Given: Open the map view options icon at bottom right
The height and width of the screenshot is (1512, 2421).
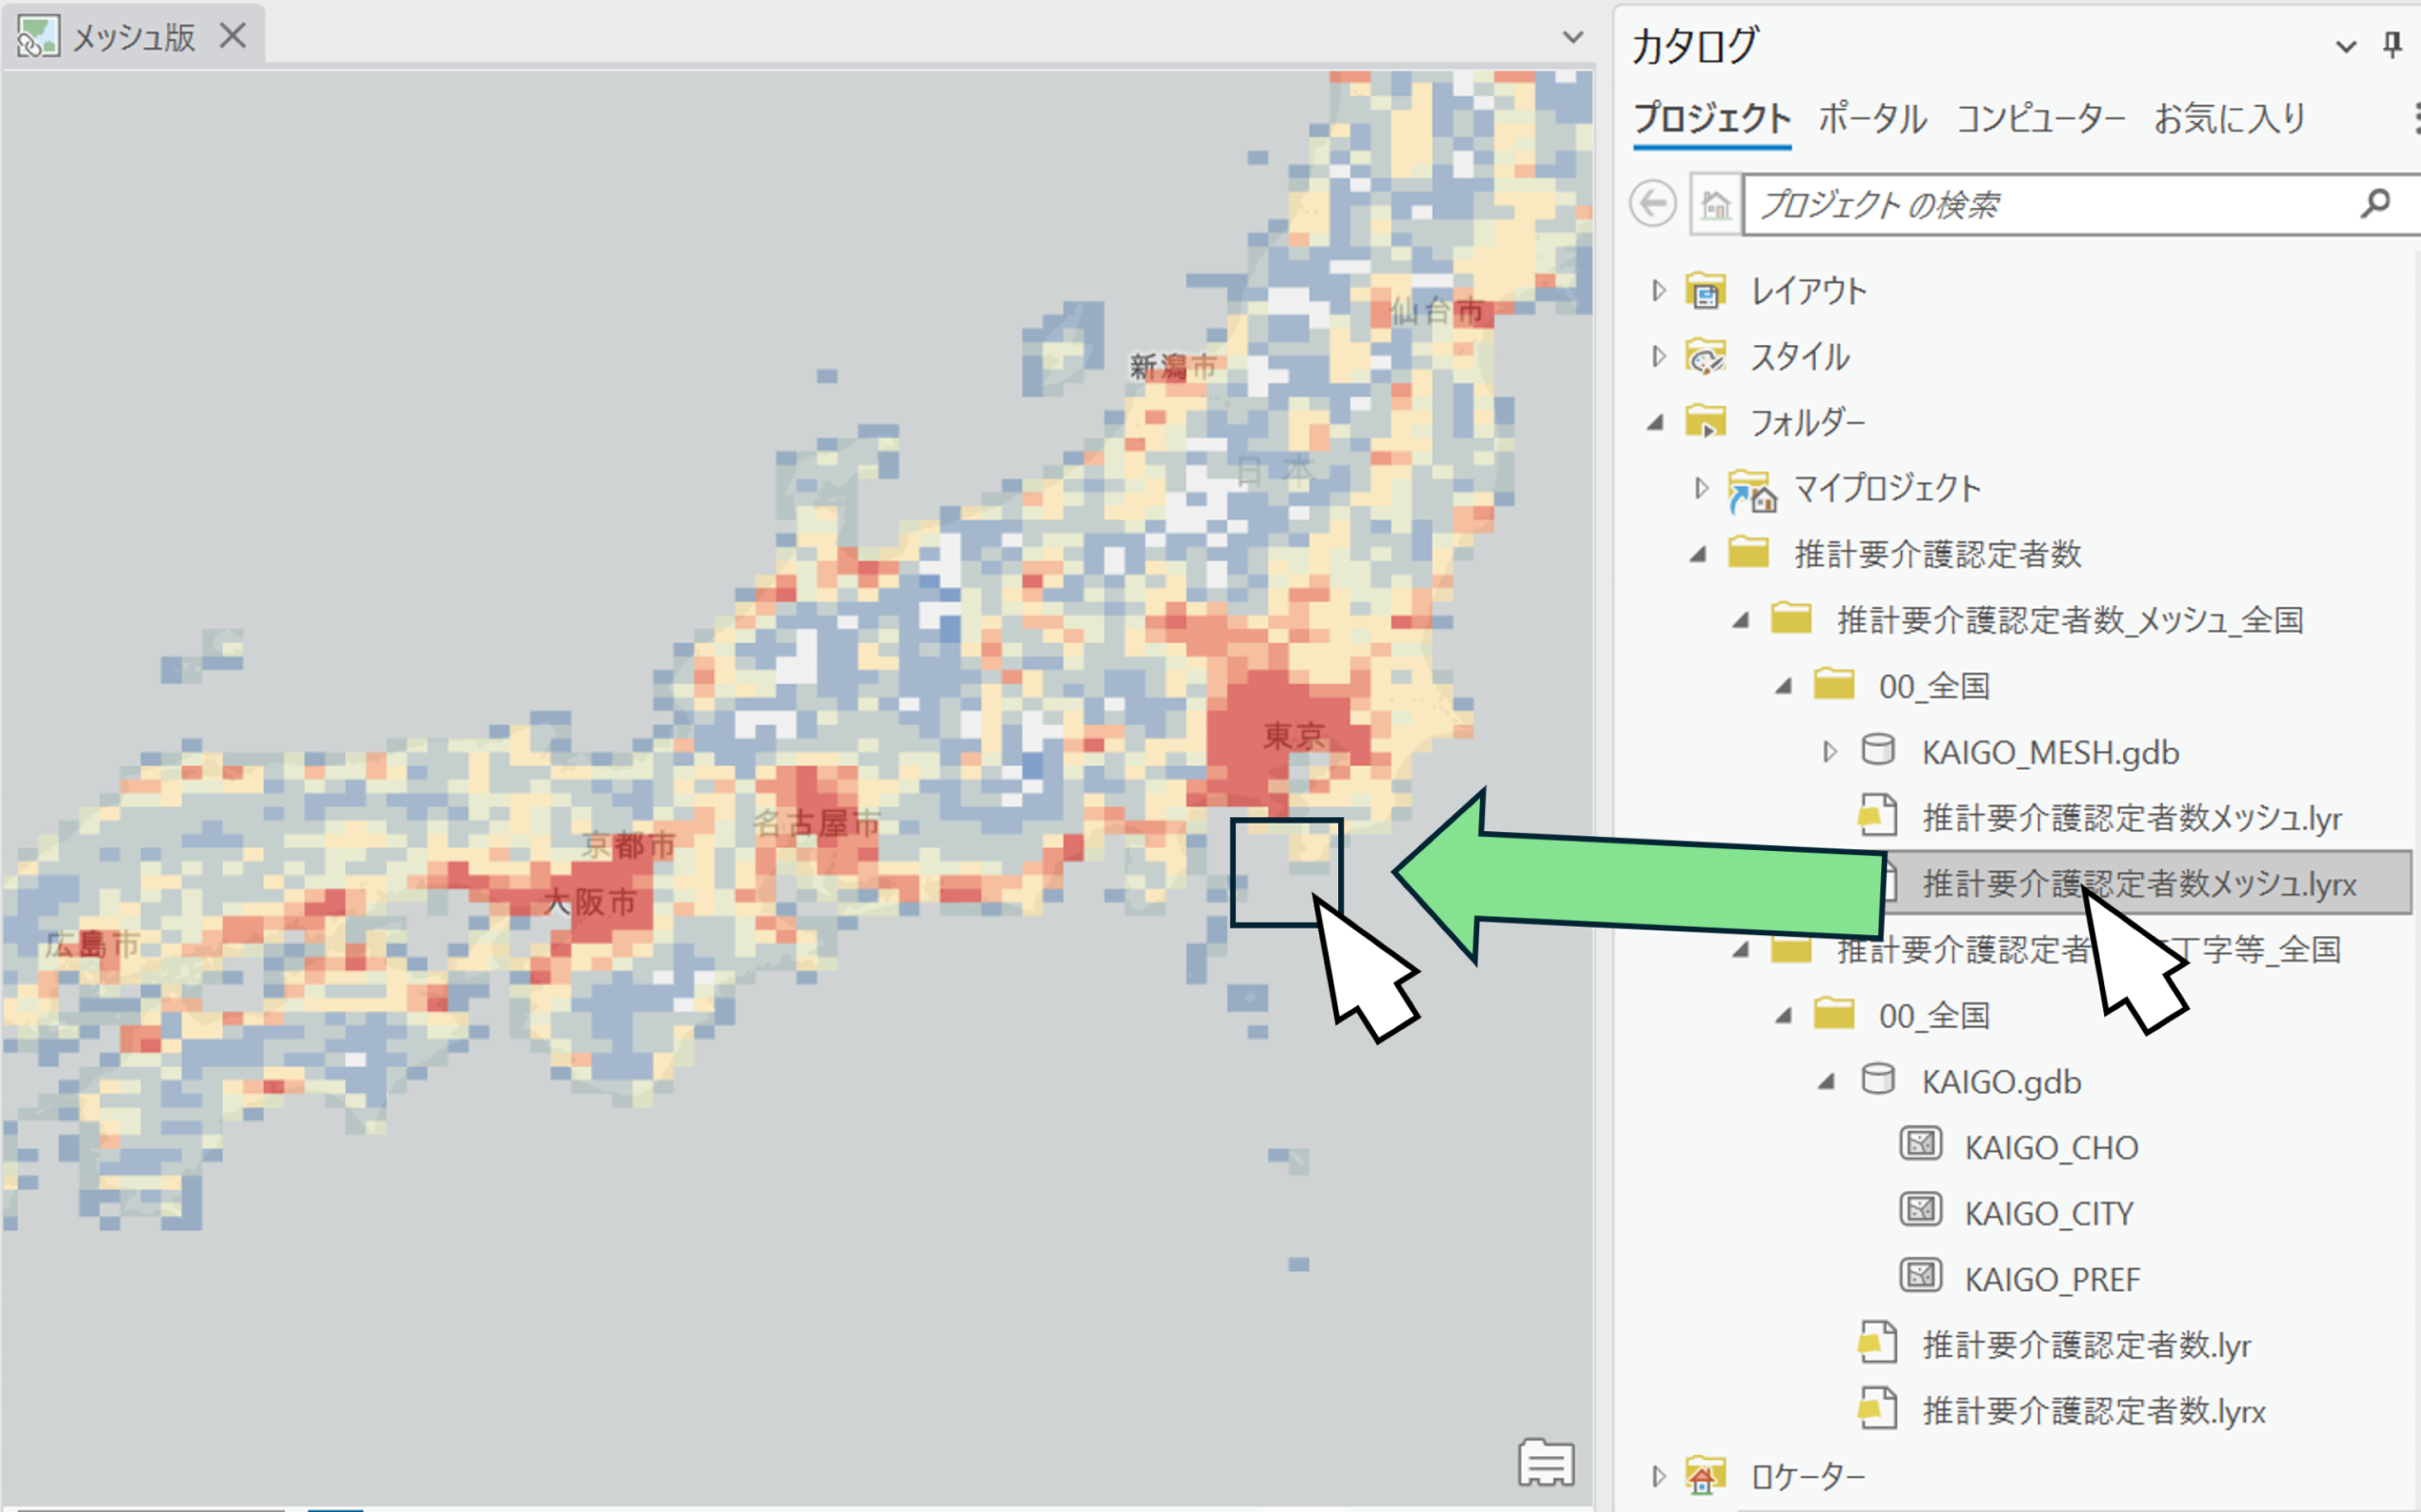Looking at the screenshot, I should tap(1546, 1464).
